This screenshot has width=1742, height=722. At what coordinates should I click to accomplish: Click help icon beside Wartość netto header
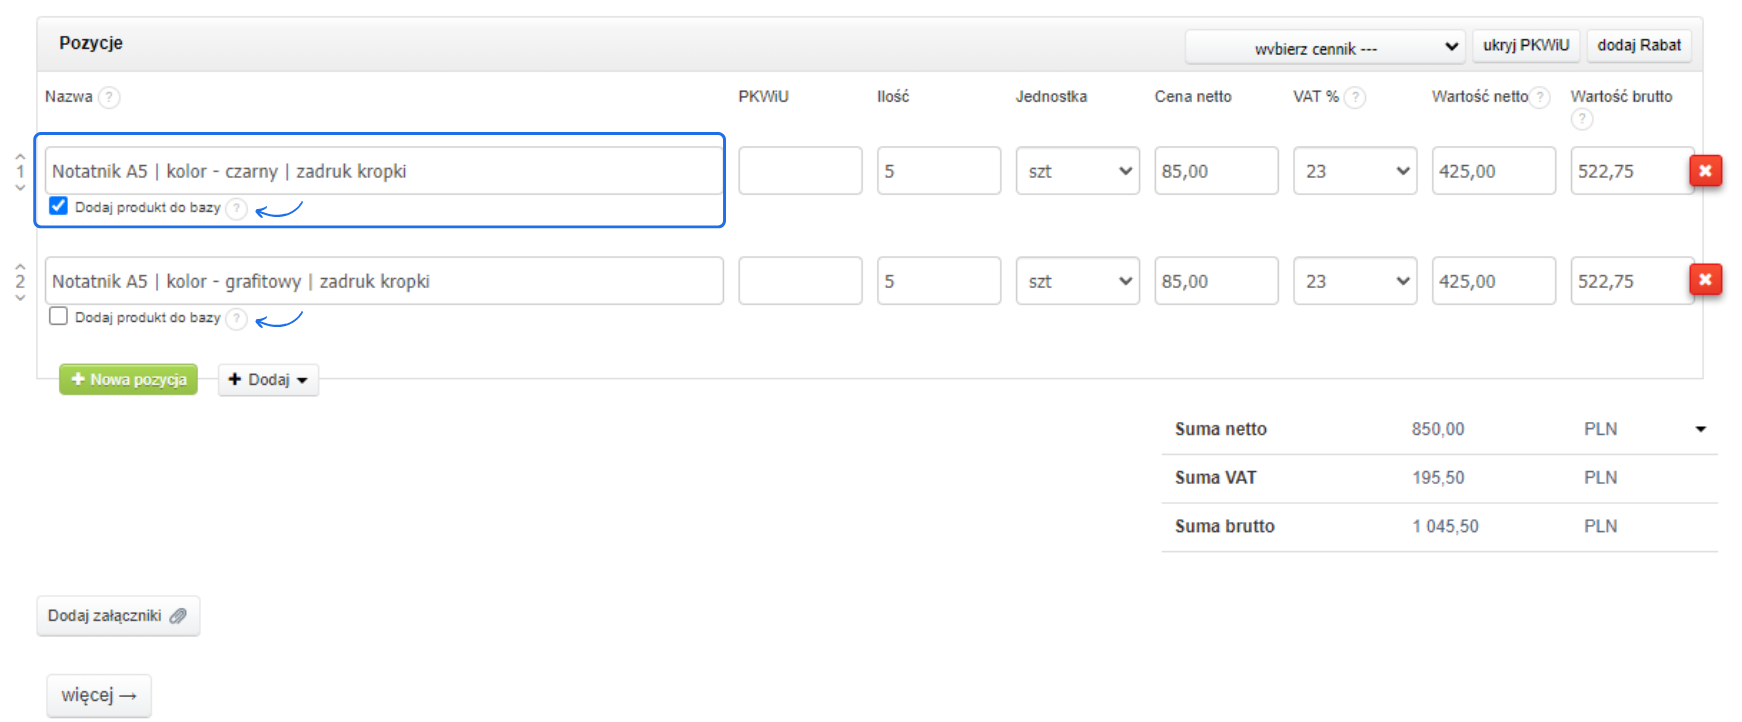pyautogui.click(x=1541, y=97)
